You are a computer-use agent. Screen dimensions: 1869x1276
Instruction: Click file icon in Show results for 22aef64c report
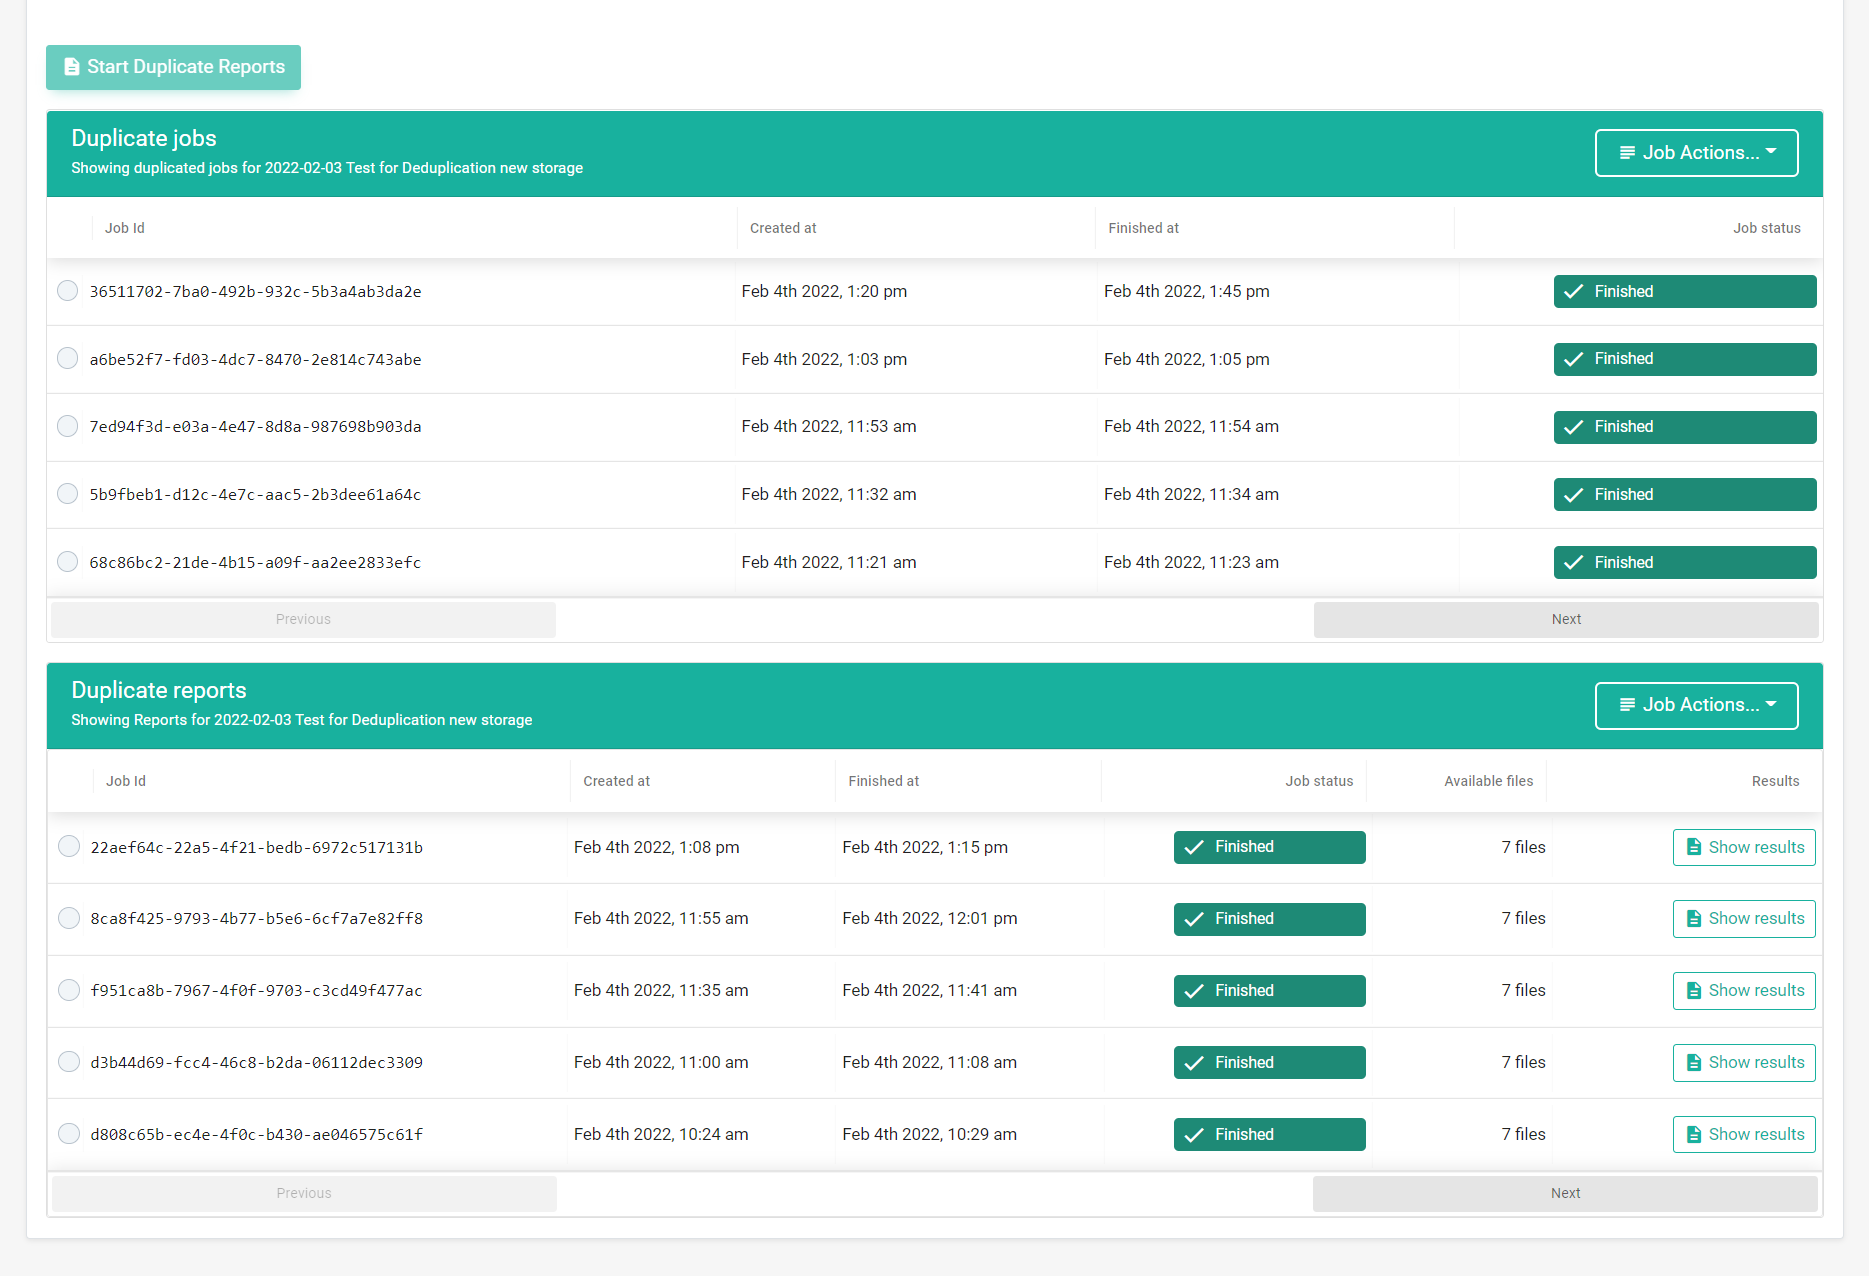point(1694,847)
